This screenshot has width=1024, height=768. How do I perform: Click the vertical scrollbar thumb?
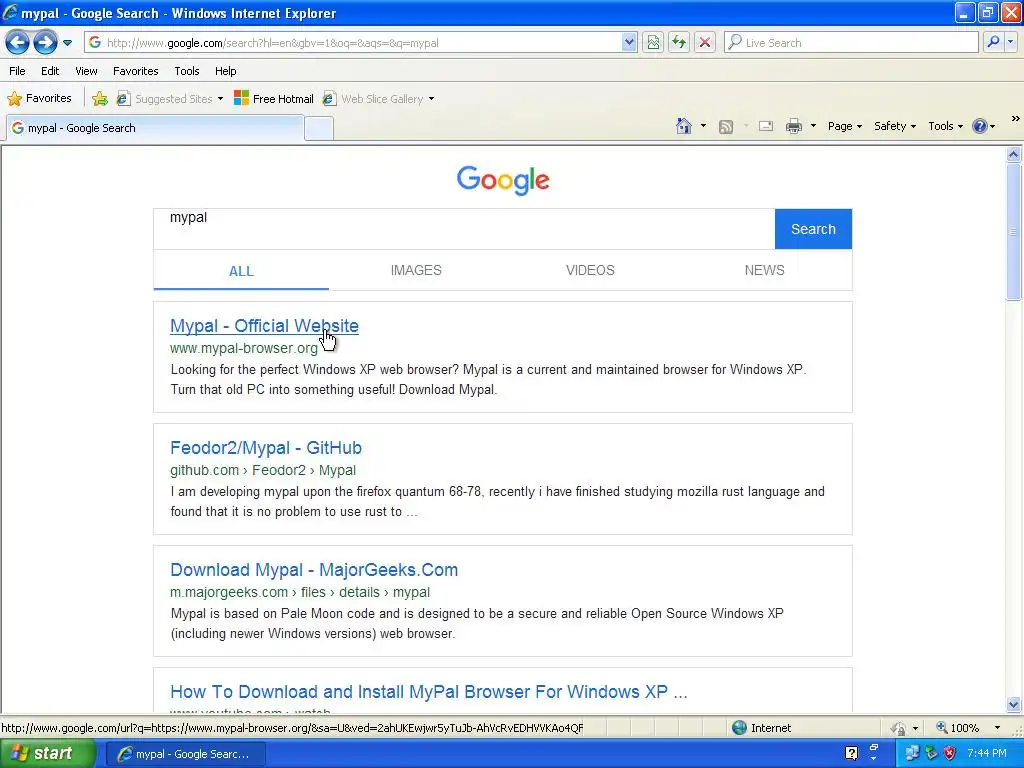1014,232
